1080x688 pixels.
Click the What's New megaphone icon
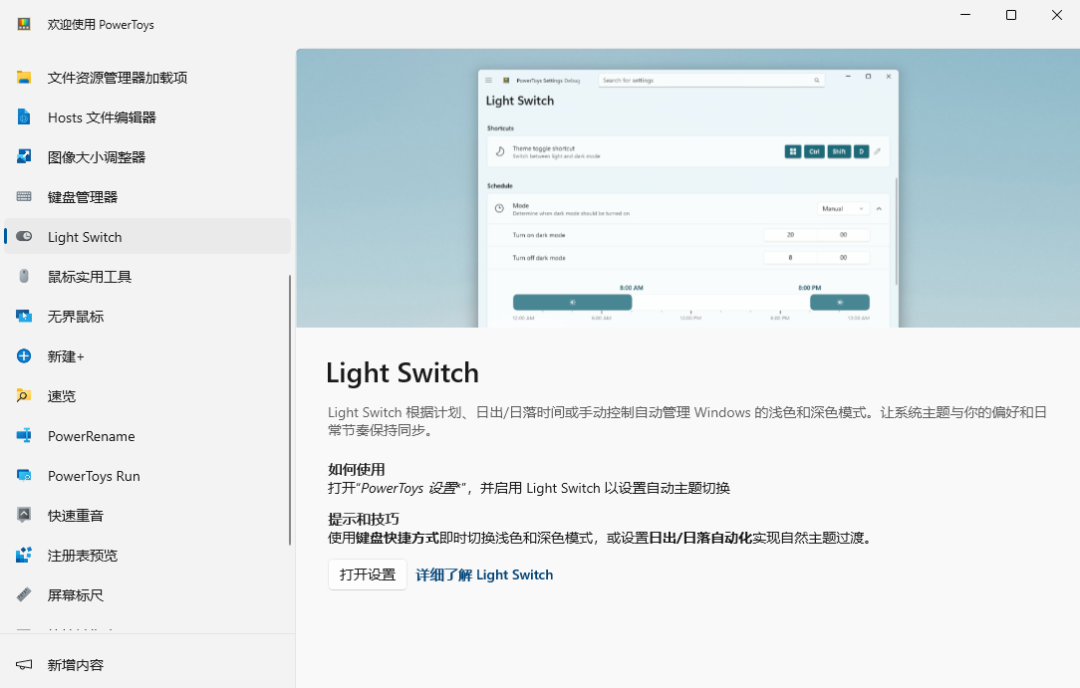click(x=24, y=665)
